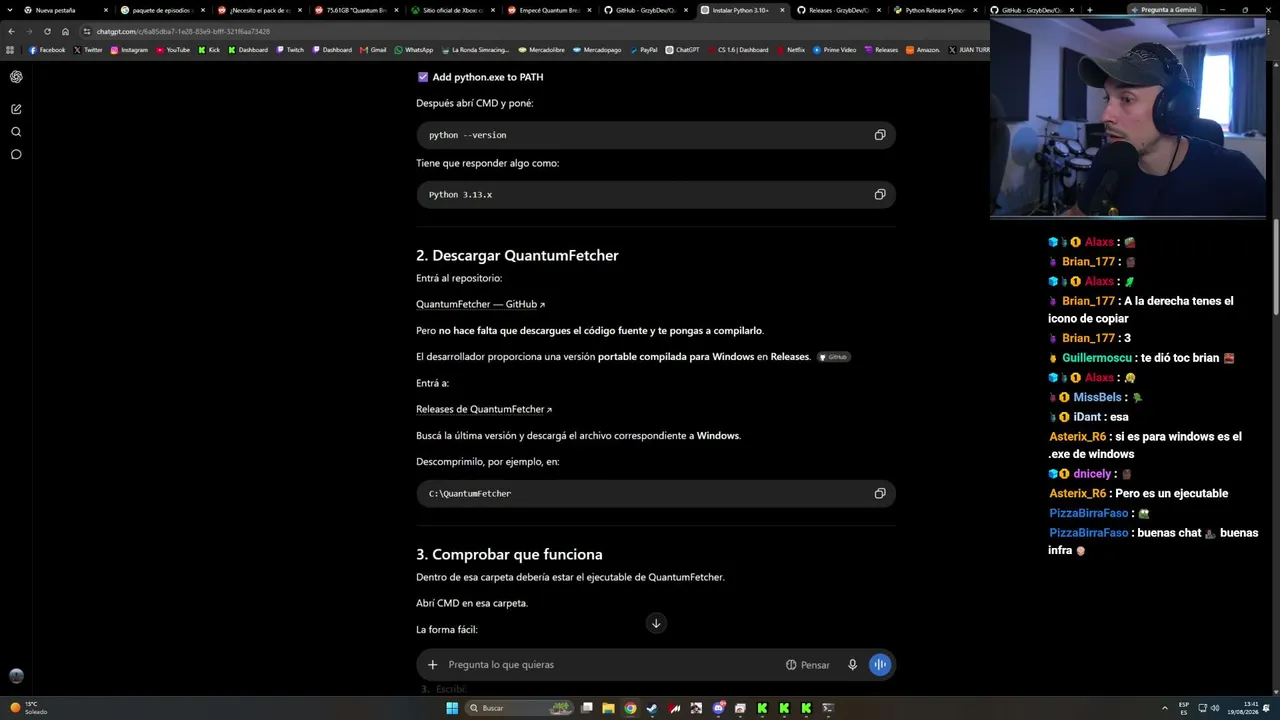
Task: Open the Instagram bookmark
Action: coord(129,50)
